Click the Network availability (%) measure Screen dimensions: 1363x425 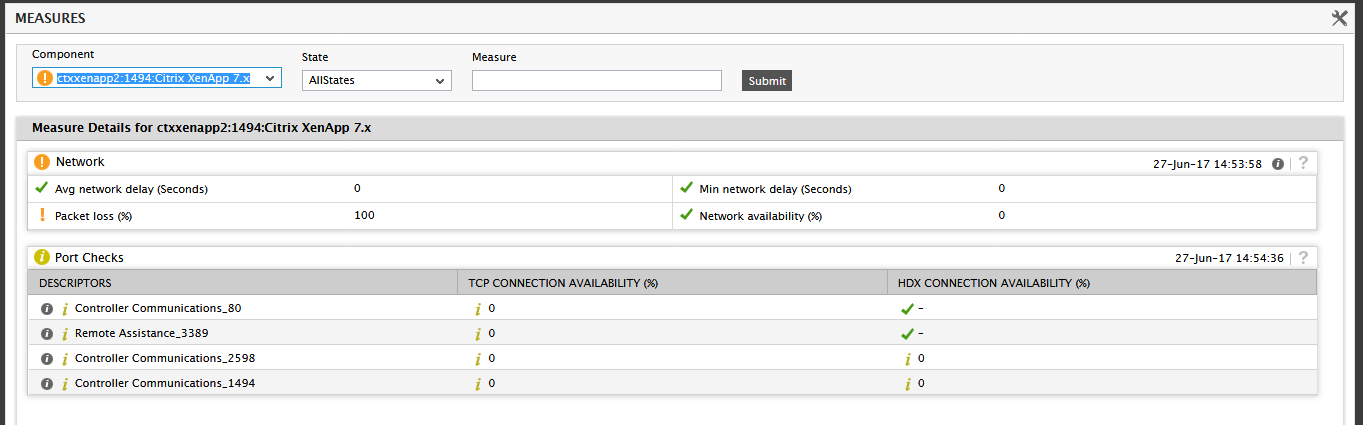click(760, 216)
